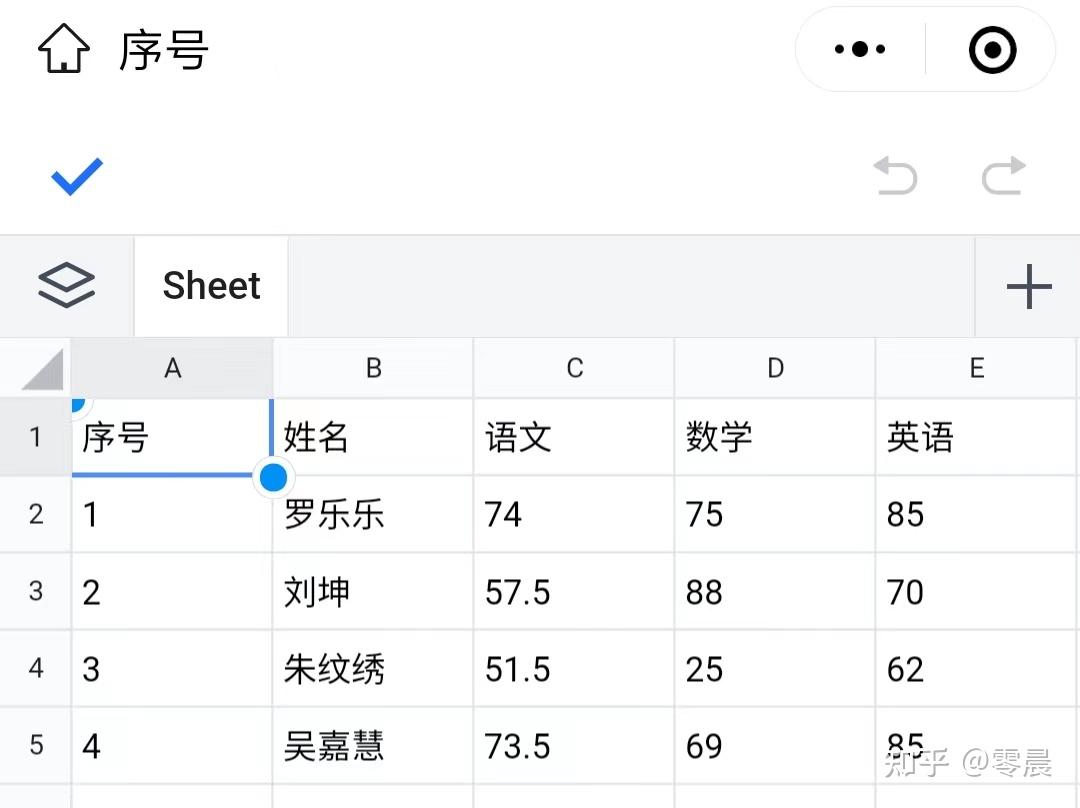Select 数学 score 69 cell
Image resolution: width=1080 pixels, height=808 pixels.
(776, 745)
